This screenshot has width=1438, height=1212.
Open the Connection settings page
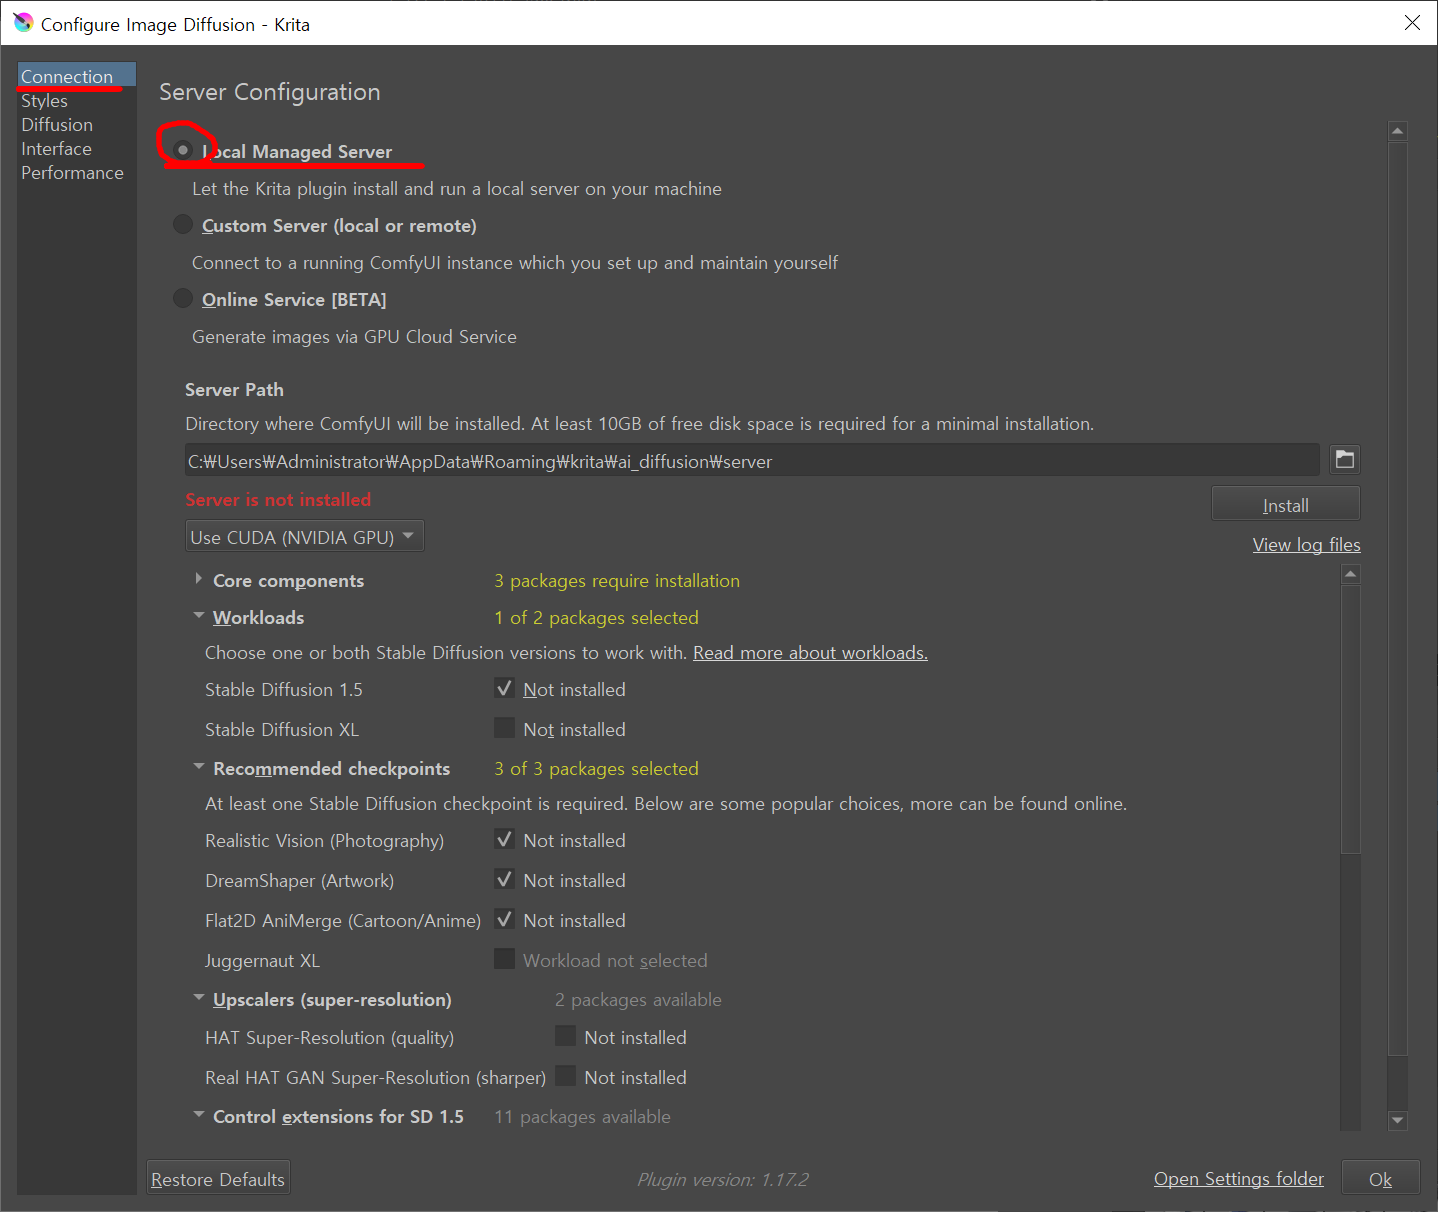tap(76, 76)
